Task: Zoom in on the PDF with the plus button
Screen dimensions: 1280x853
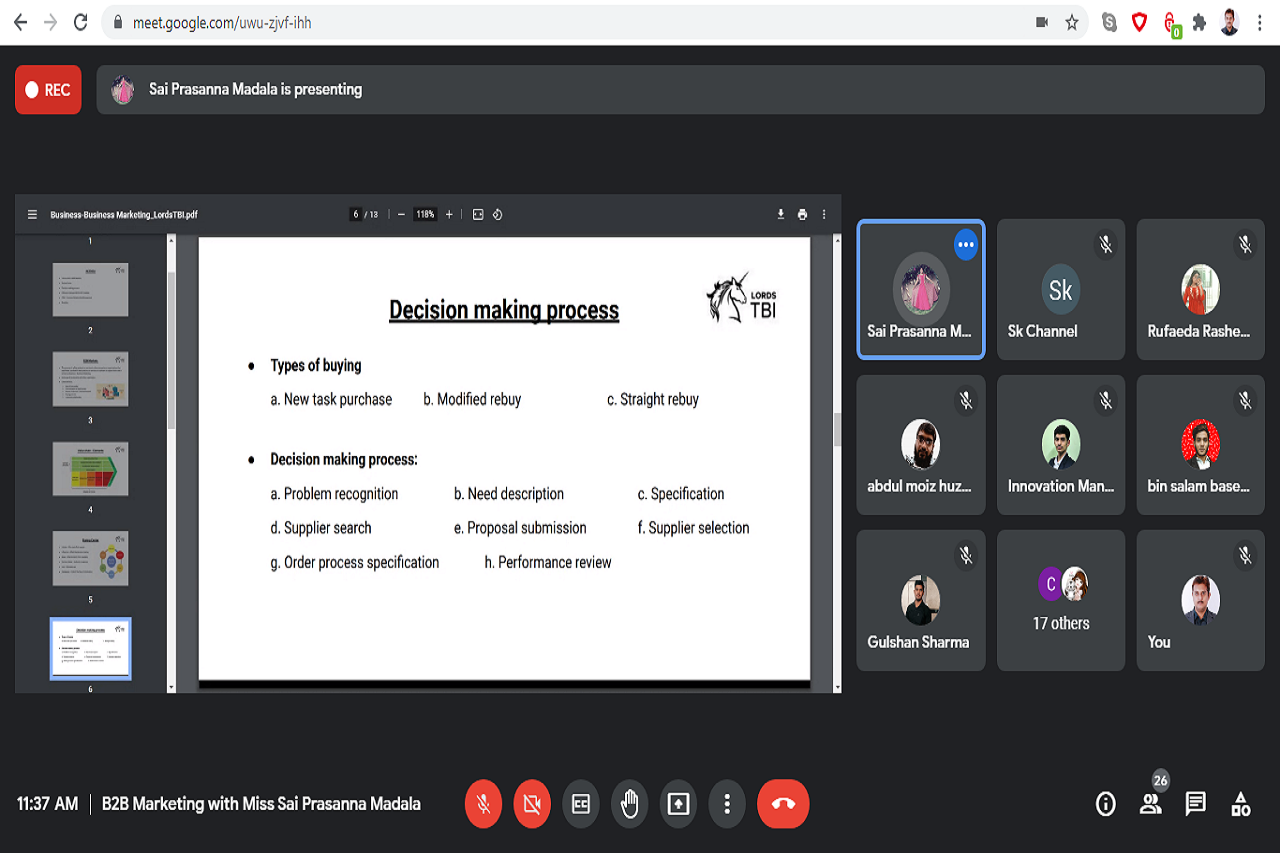Action: [449, 214]
